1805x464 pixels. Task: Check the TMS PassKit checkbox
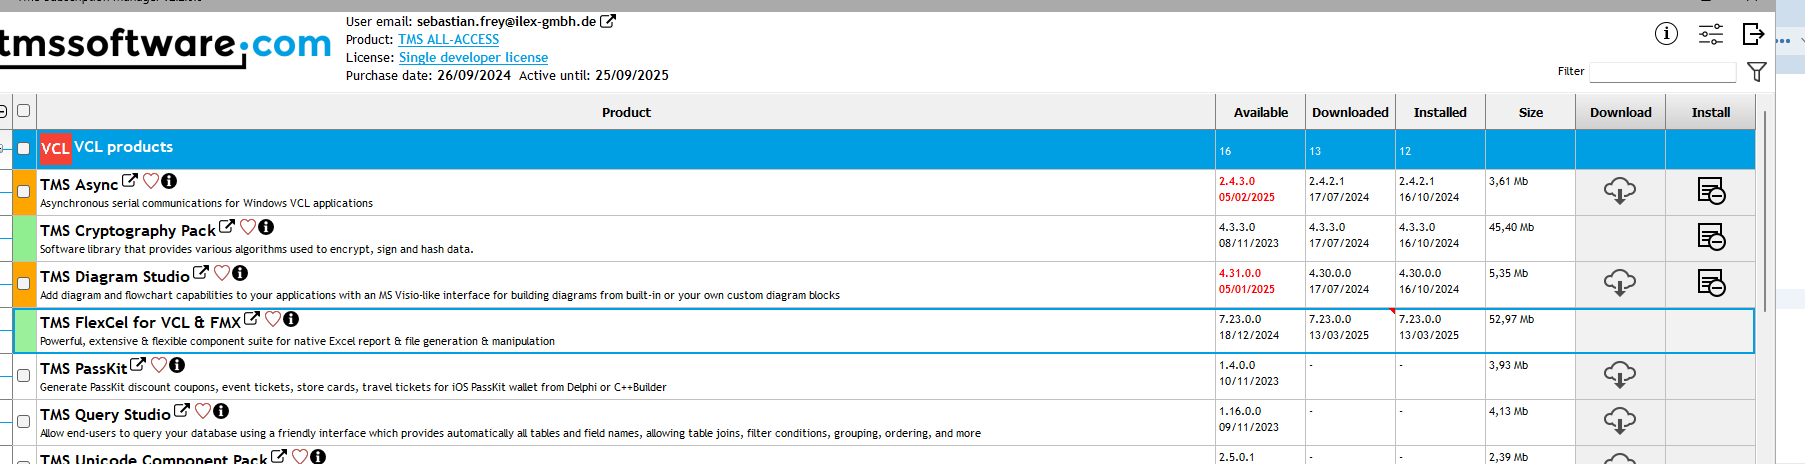coord(24,375)
